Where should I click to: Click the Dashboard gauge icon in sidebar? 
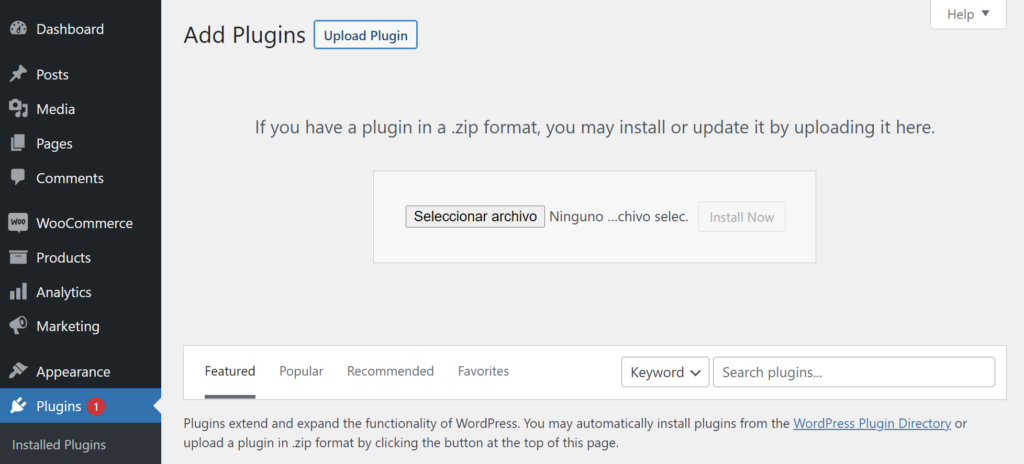(x=18, y=29)
